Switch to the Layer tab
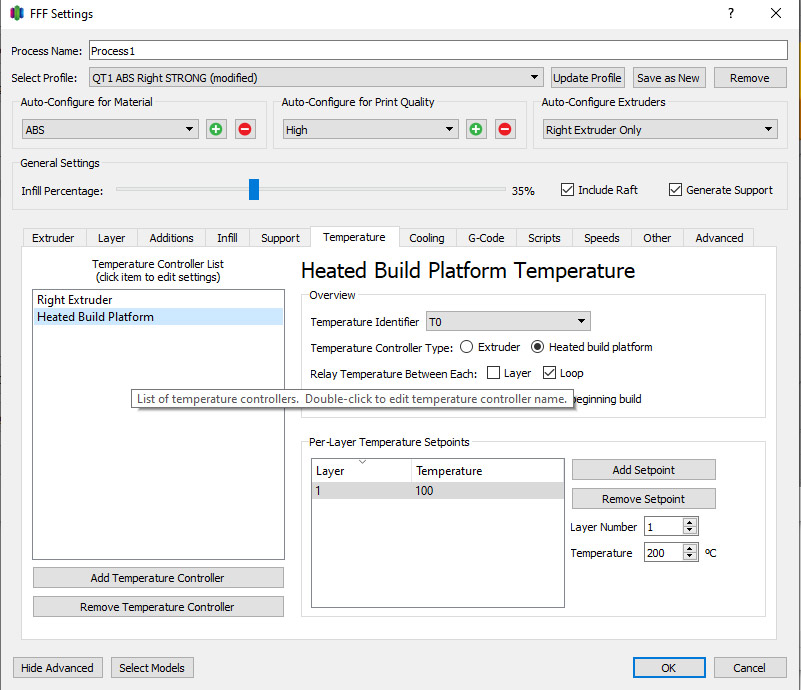The width and height of the screenshot is (801, 690). click(x=111, y=238)
